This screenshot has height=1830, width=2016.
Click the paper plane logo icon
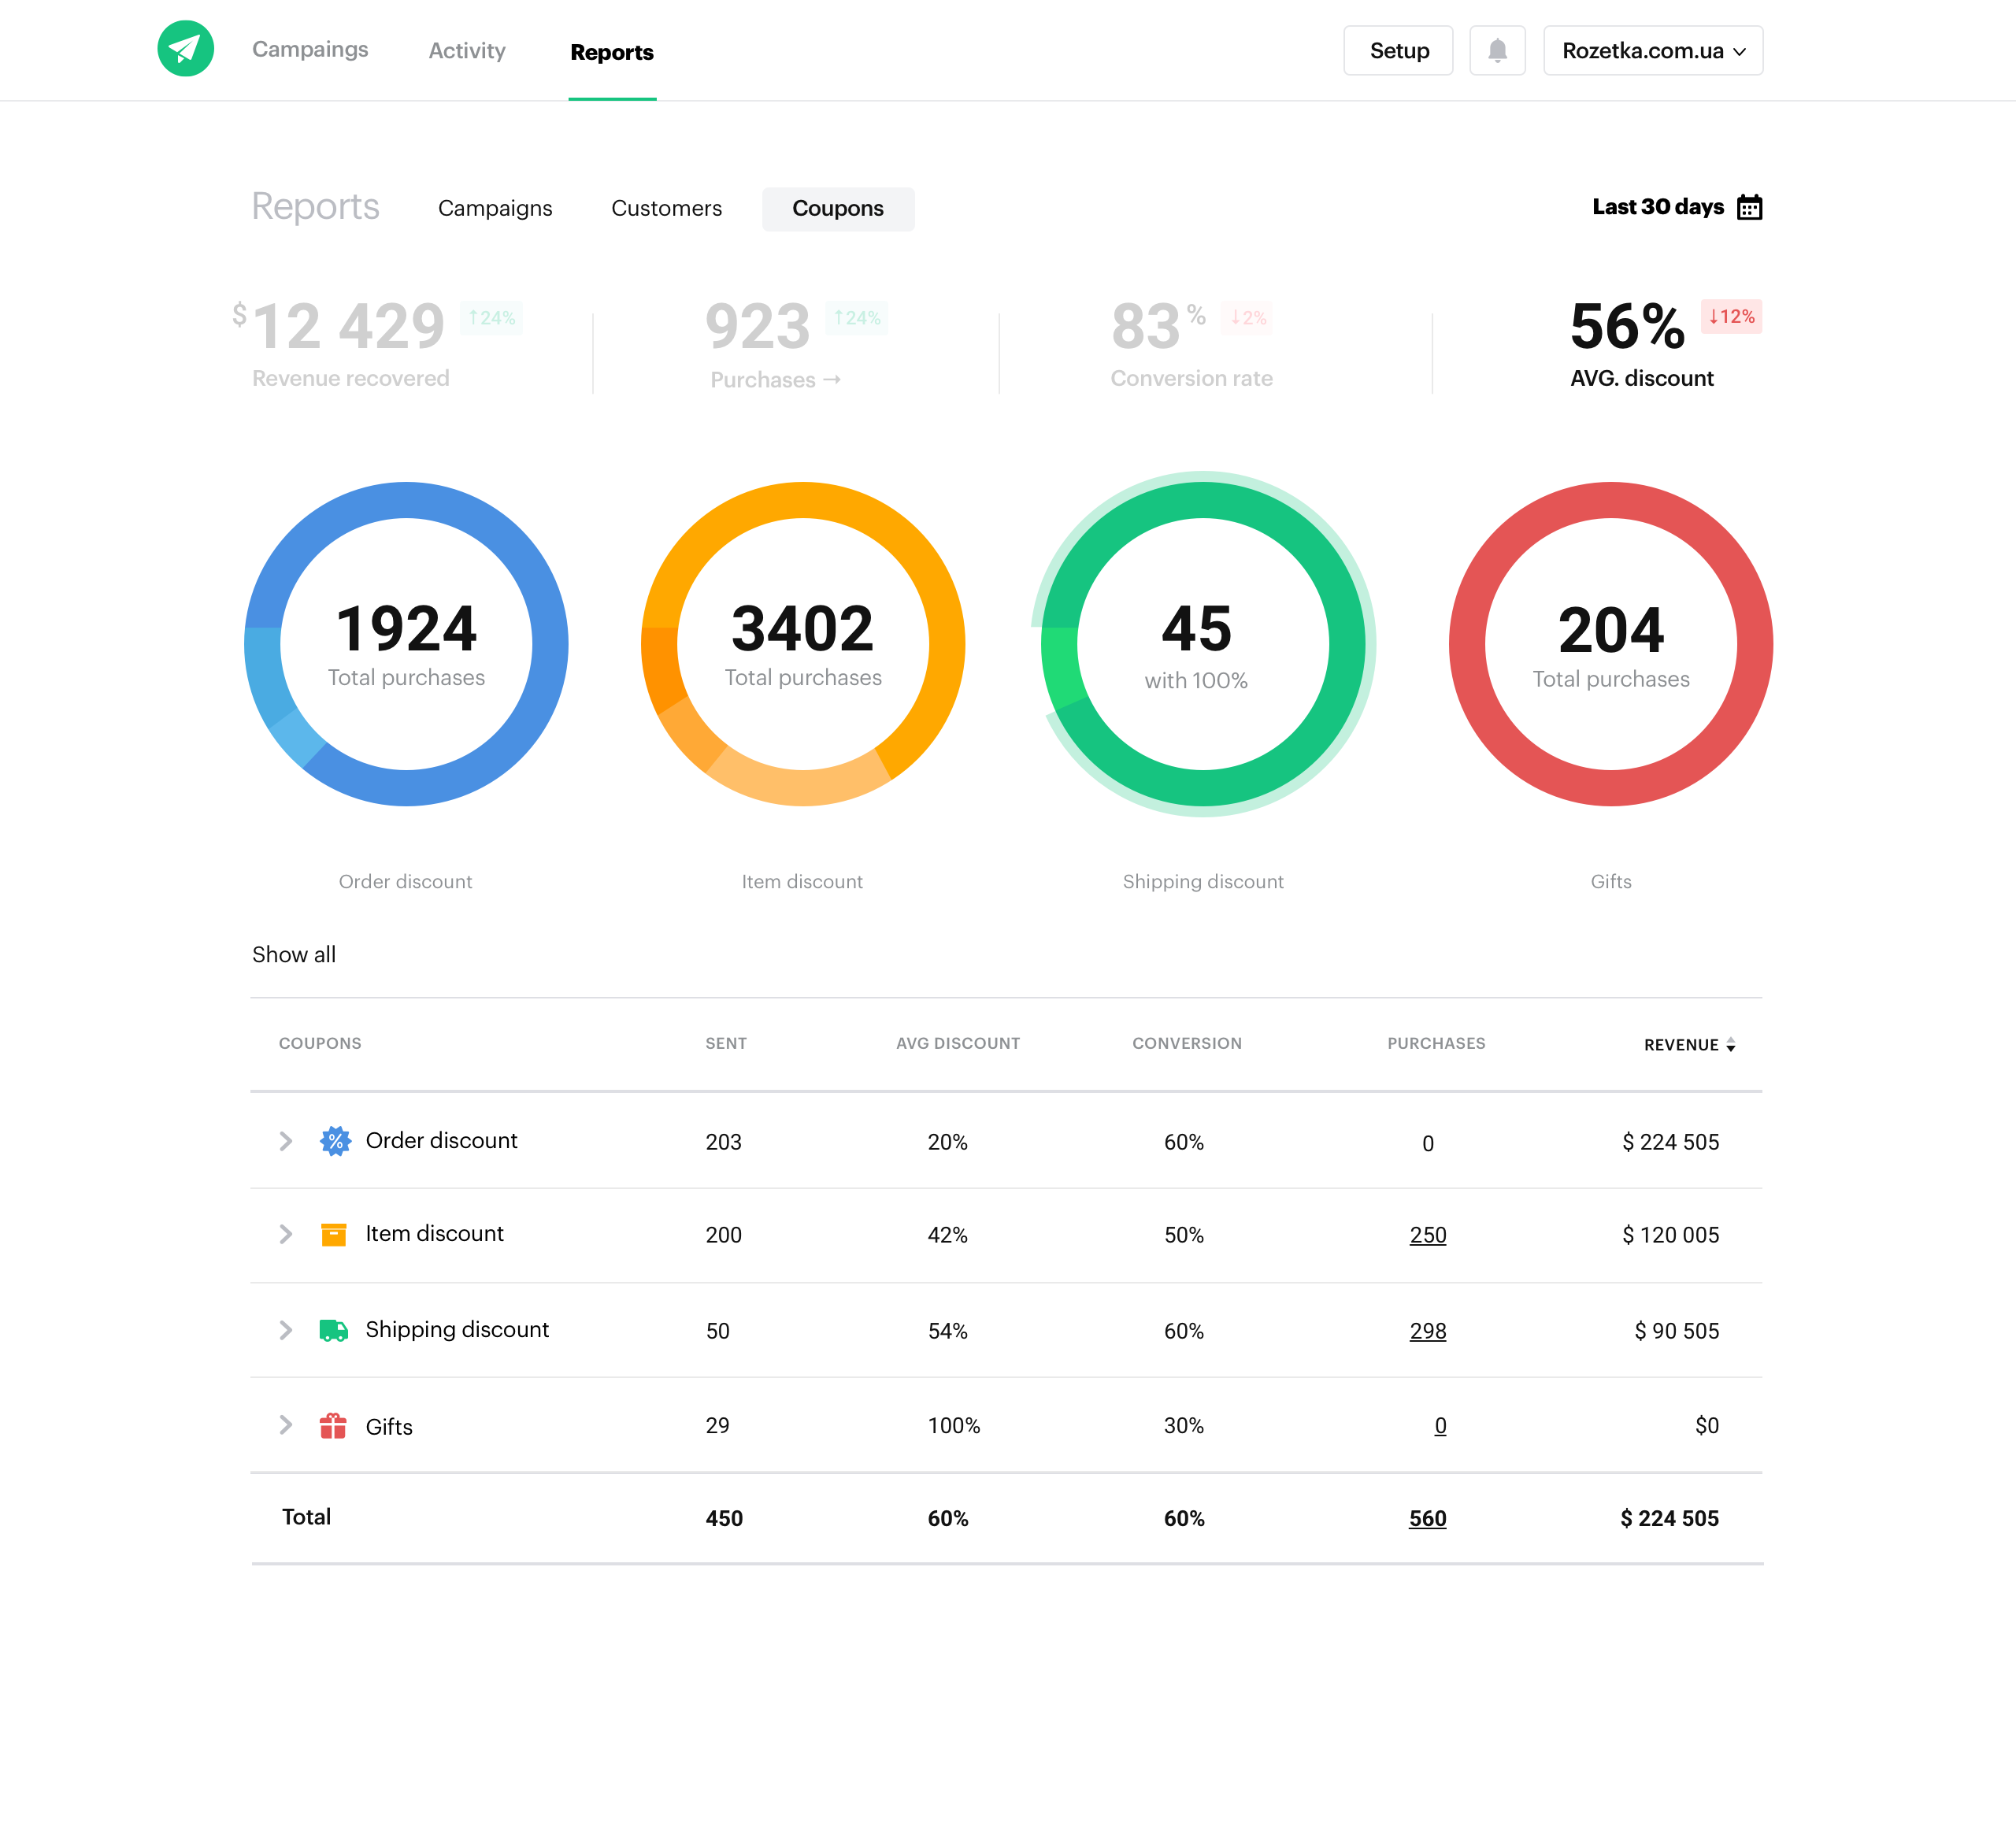tap(186, 49)
